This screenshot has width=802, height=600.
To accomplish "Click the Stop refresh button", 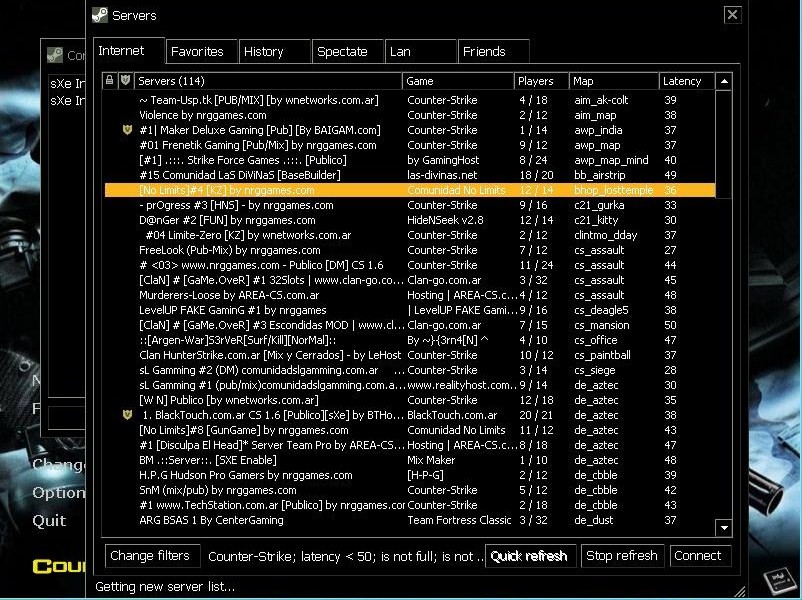I will (x=622, y=556).
